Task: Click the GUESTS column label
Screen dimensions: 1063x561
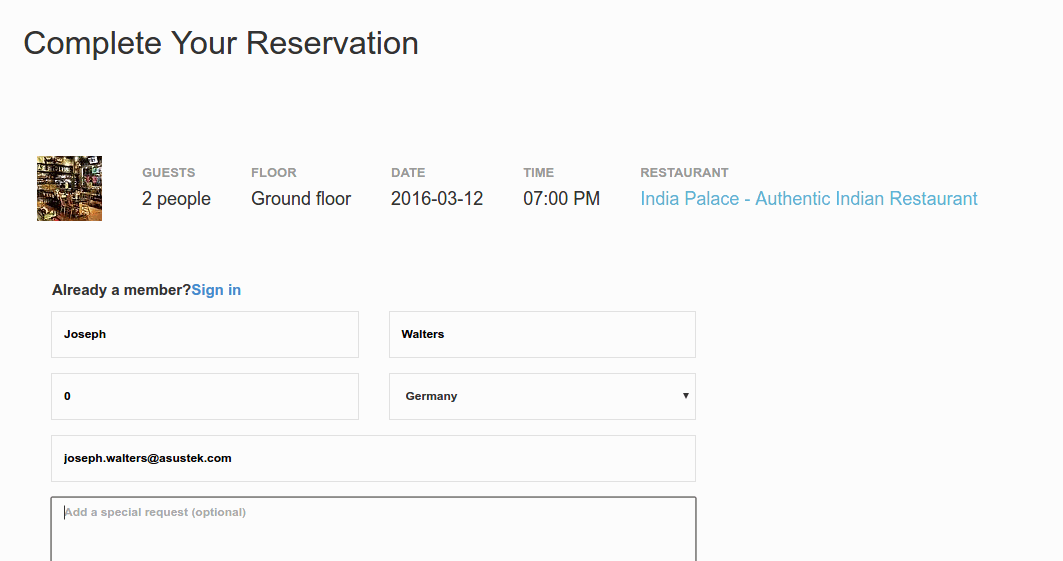Action: click(x=169, y=173)
